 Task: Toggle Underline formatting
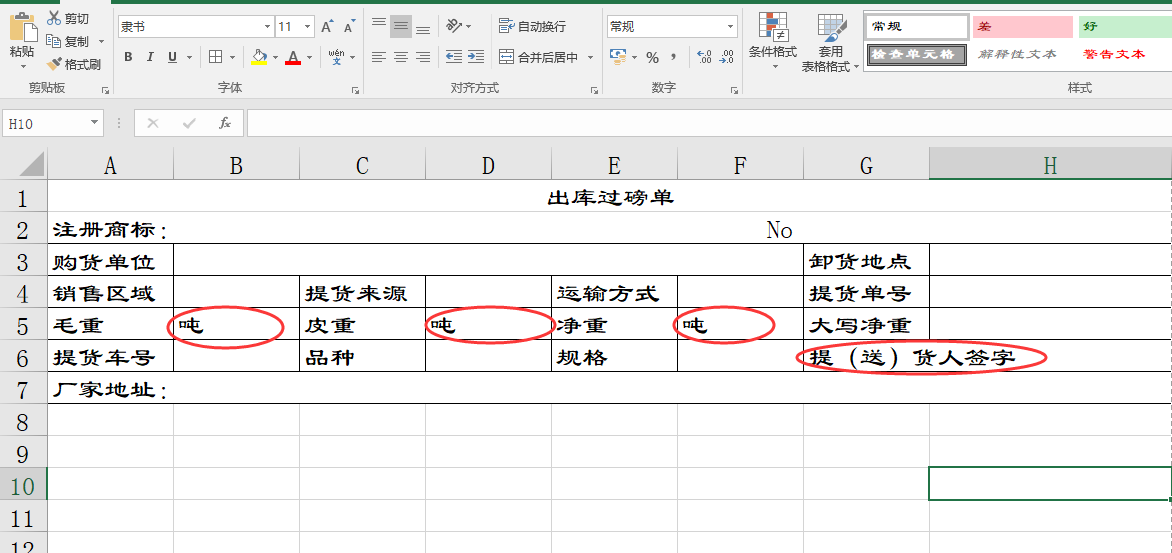[x=172, y=57]
